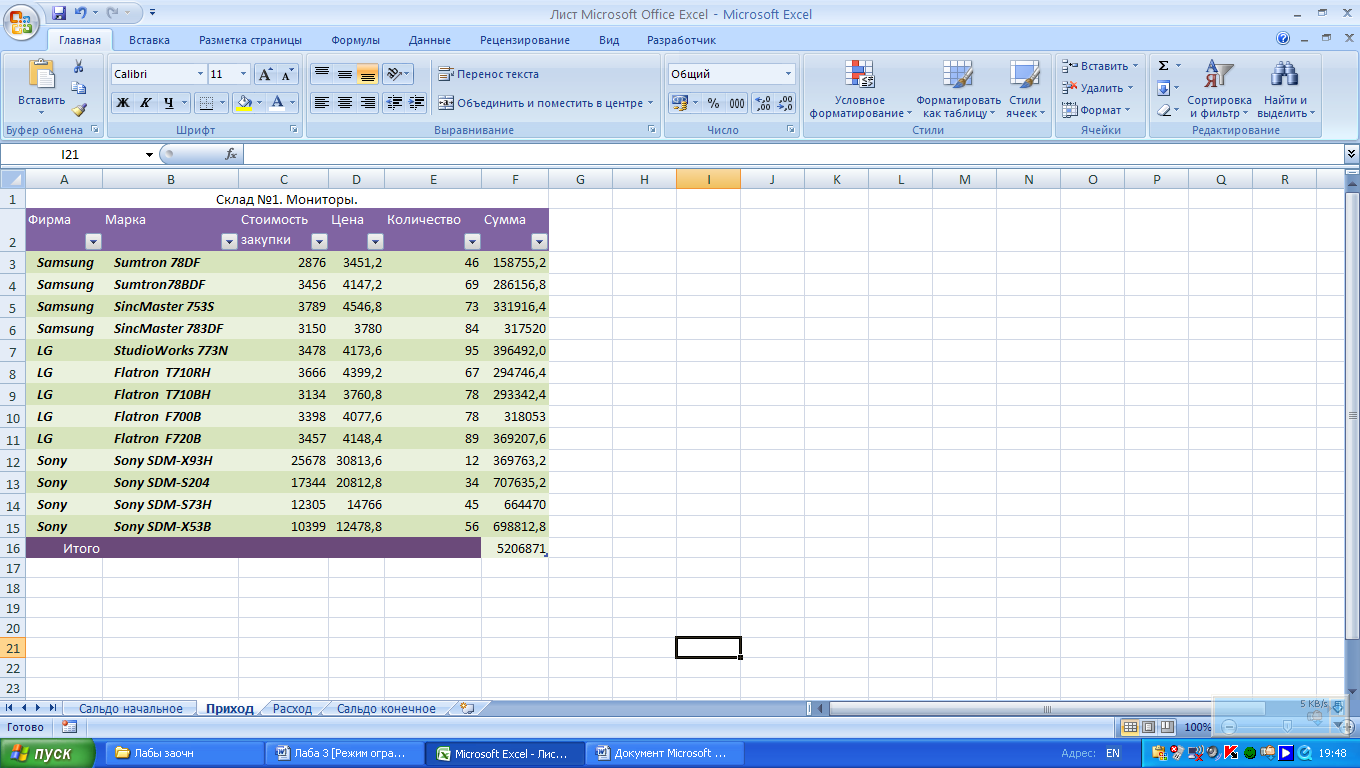Image resolution: width=1360 pixels, height=768 pixels.
Task: Select the Format Painter brush
Action: (x=79, y=110)
